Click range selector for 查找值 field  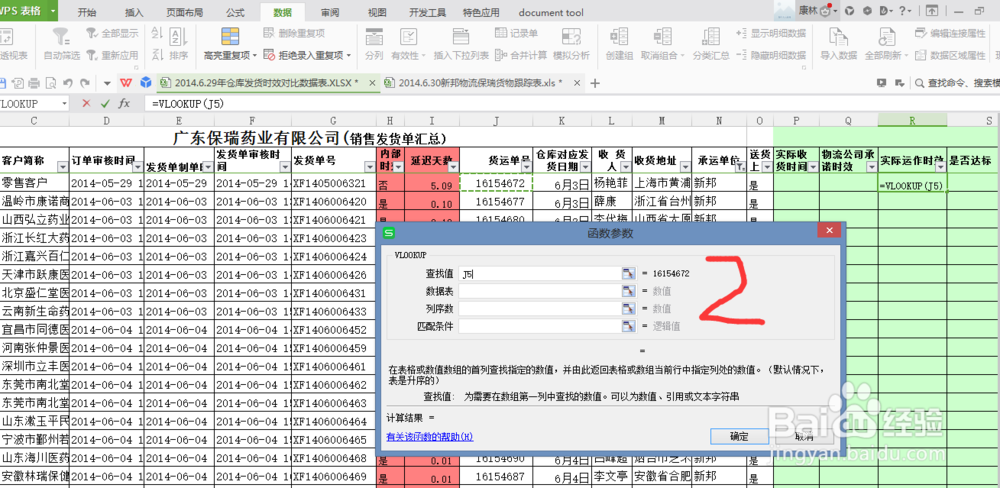(629, 274)
